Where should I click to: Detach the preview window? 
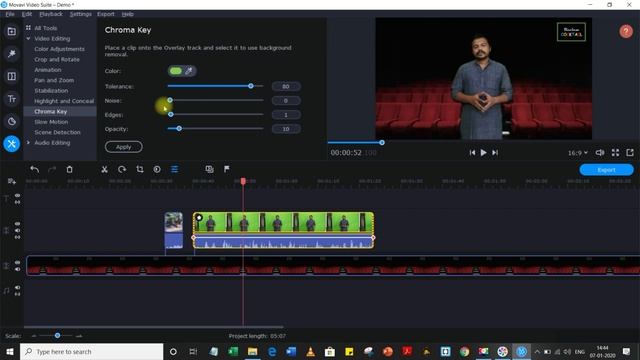[x=630, y=152]
